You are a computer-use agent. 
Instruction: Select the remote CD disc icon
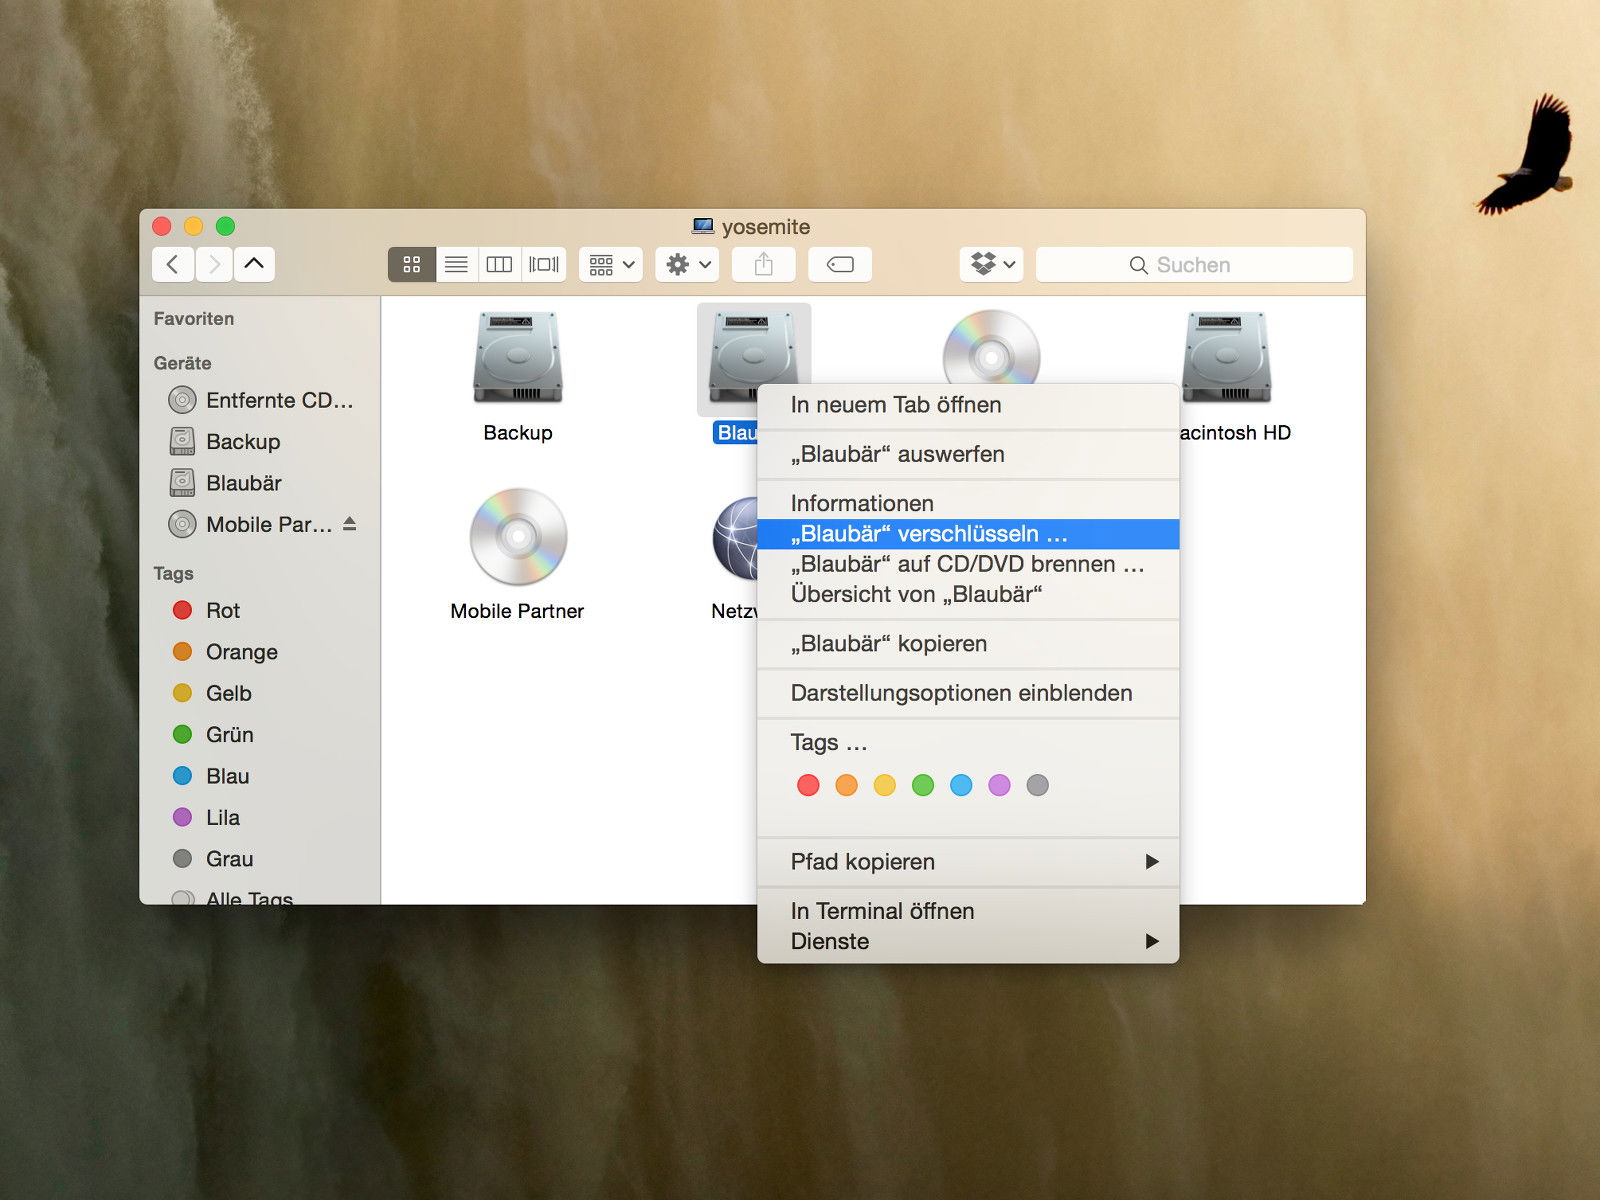(x=991, y=347)
